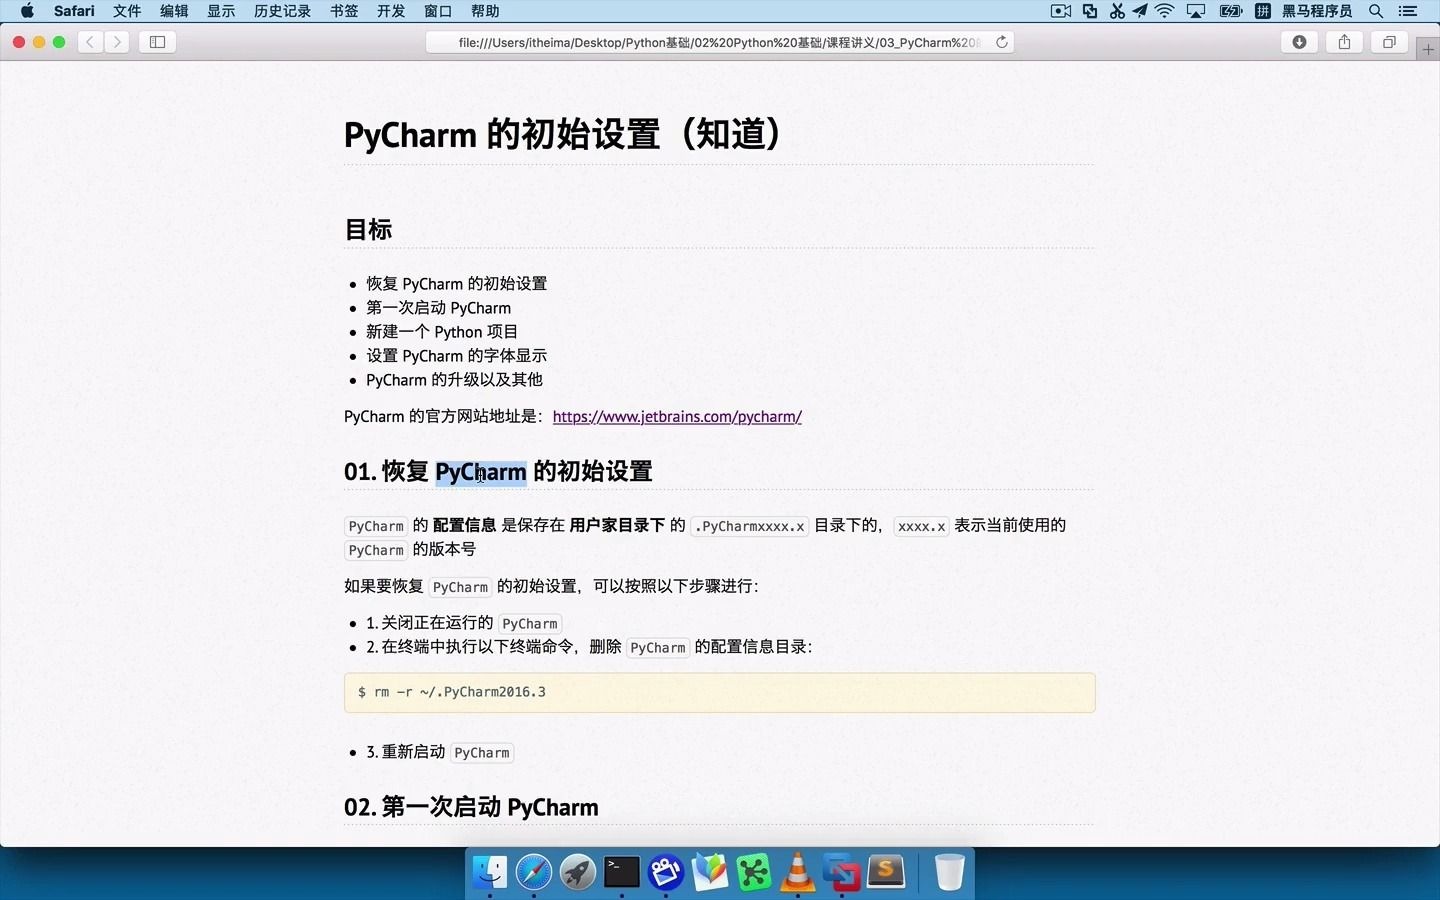The width and height of the screenshot is (1440, 900).
Task: Open VMware Fusion from the Dock
Action: coord(841,872)
